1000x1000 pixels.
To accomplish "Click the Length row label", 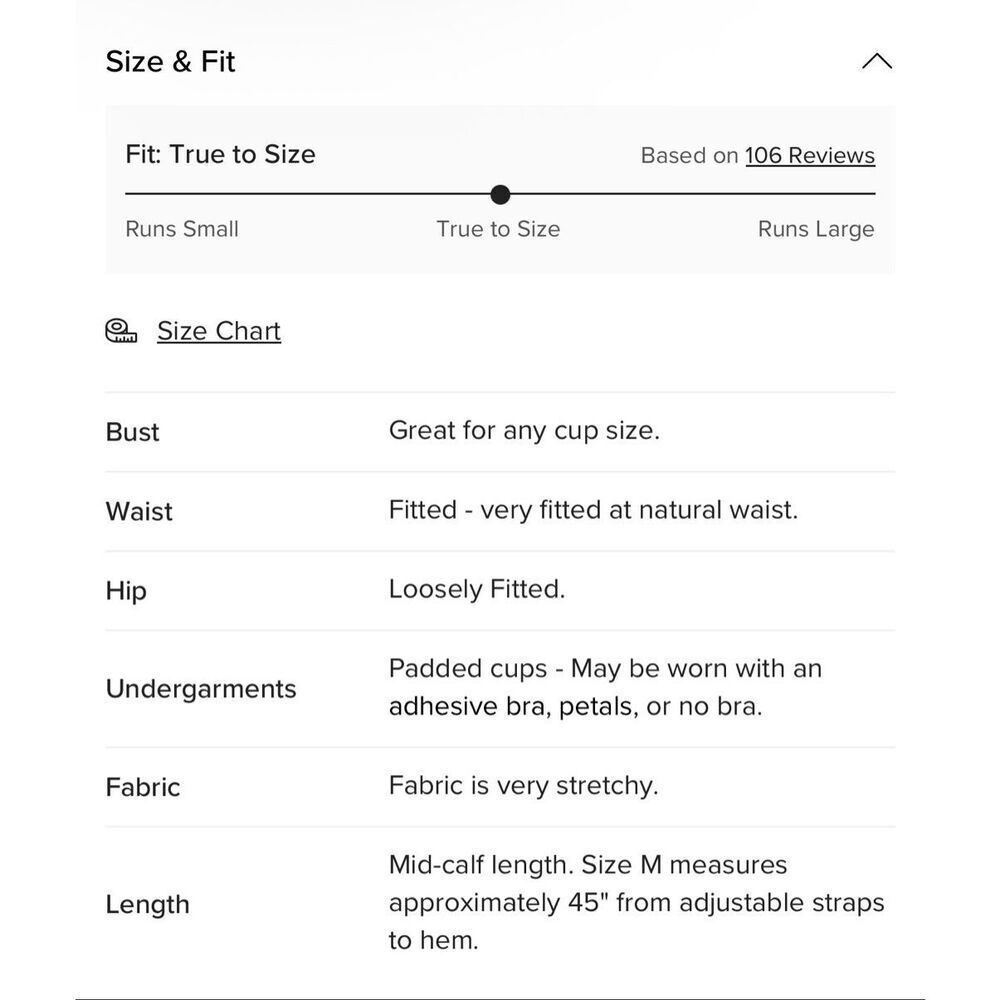I will pyautogui.click(x=147, y=905).
